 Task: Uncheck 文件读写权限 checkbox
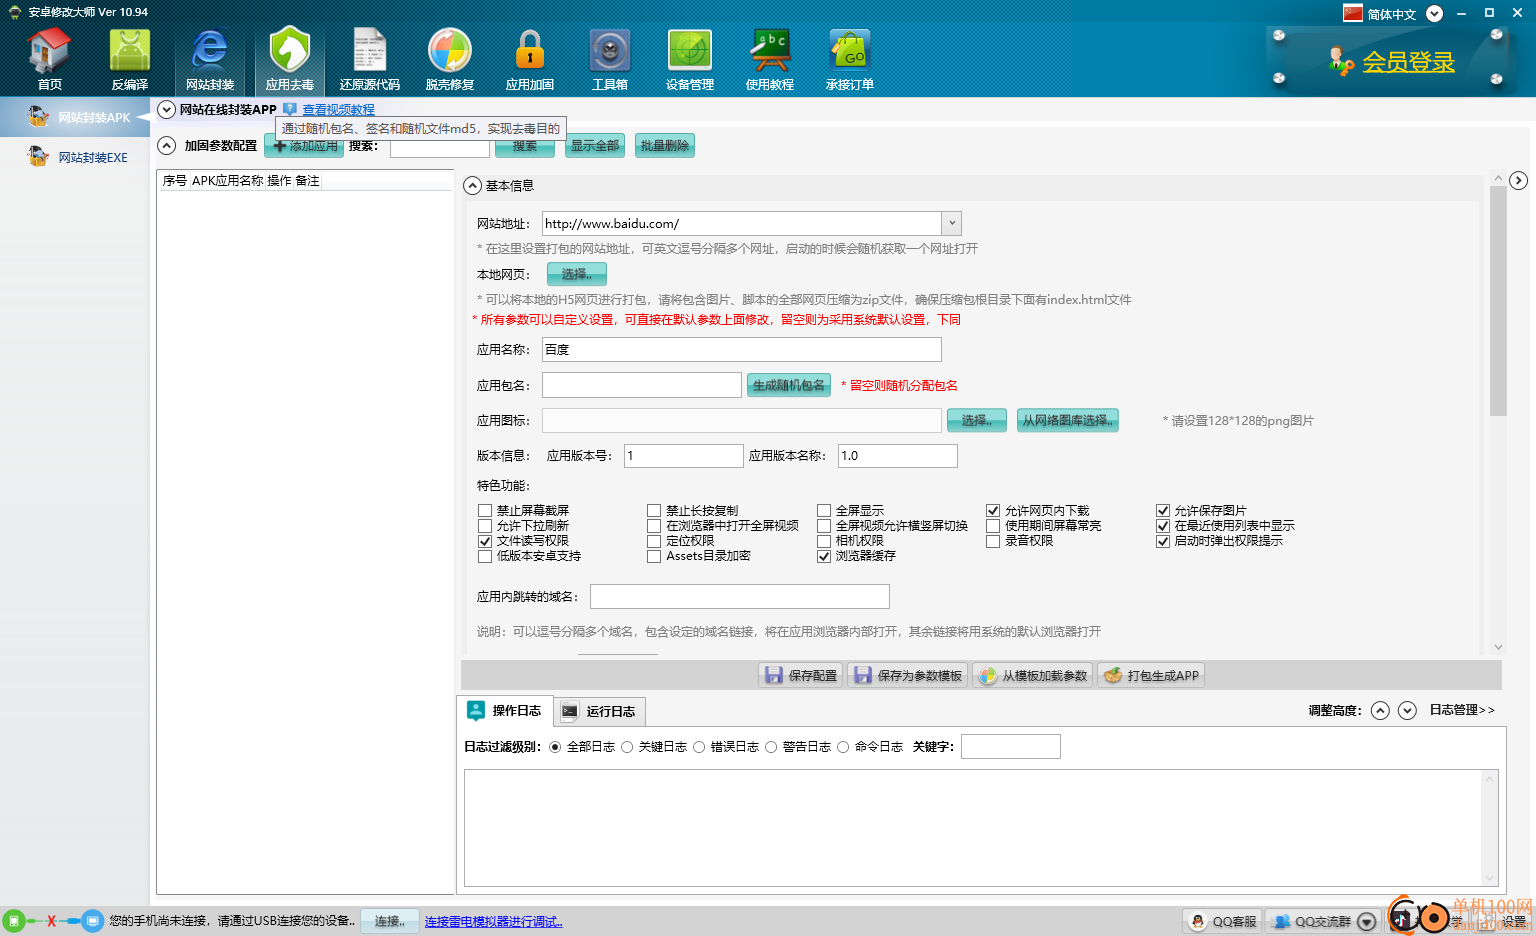coord(486,540)
